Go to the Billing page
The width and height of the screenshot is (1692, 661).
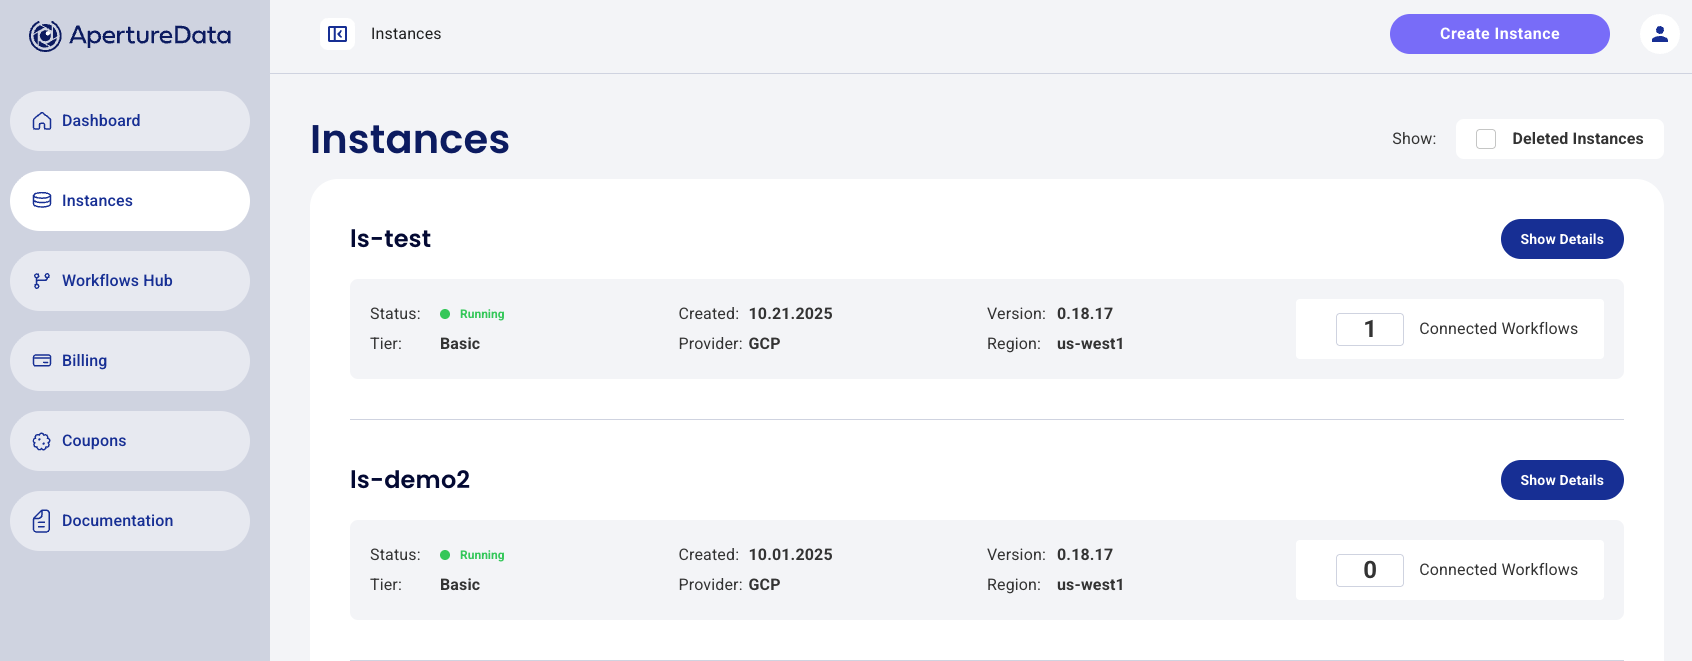click(85, 361)
